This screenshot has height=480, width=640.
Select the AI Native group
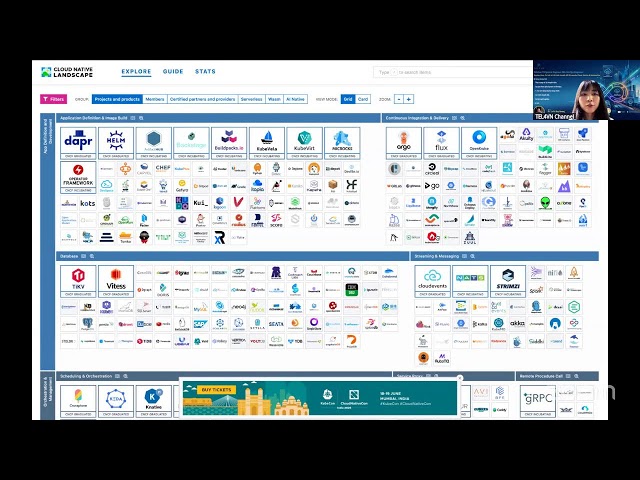click(x=296, y=99)
